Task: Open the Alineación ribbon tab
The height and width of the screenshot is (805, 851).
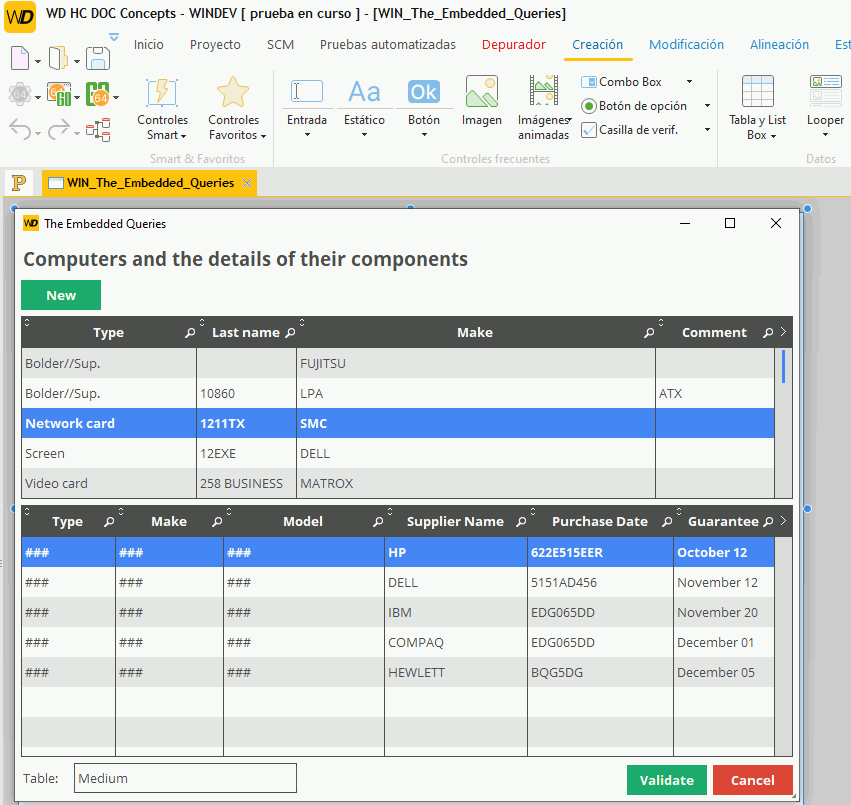Action: [x=779, y=45]
